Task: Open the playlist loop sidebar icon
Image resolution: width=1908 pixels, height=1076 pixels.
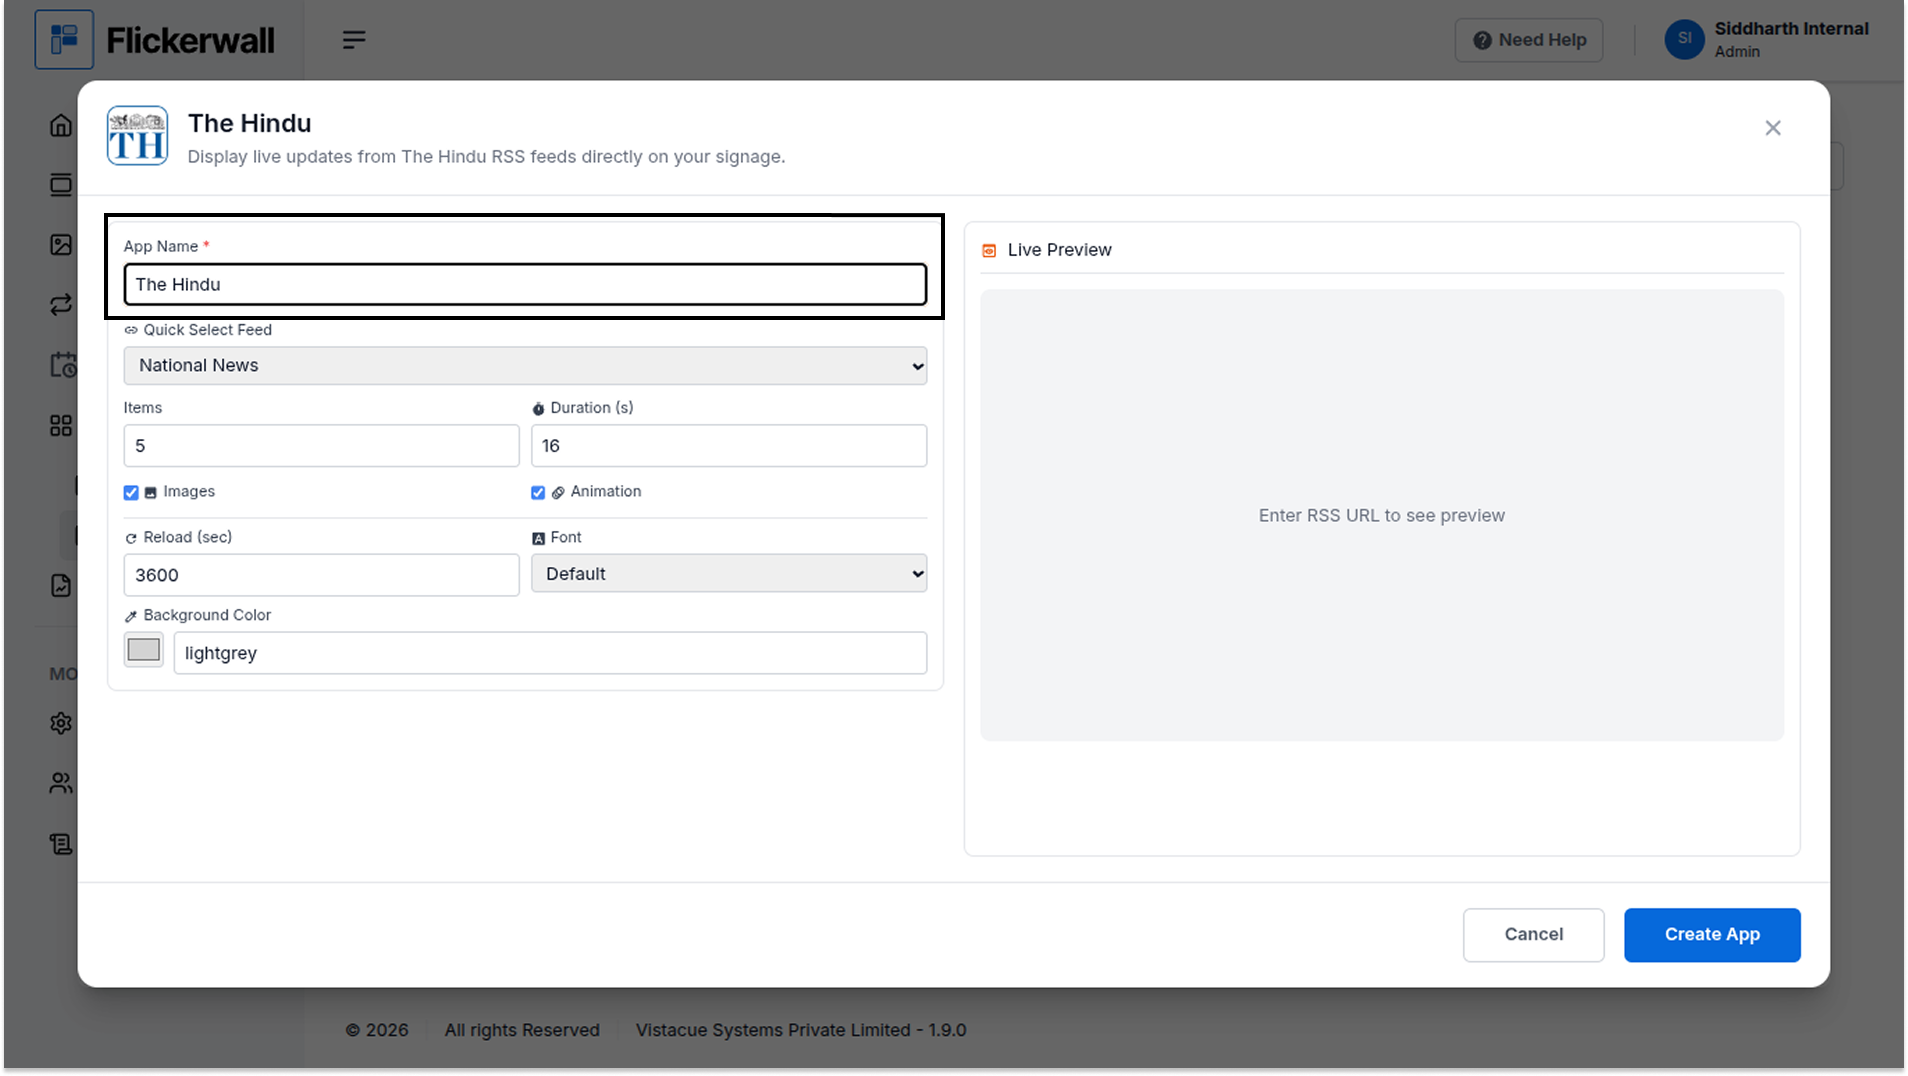Action: click(x=61, y=305)
